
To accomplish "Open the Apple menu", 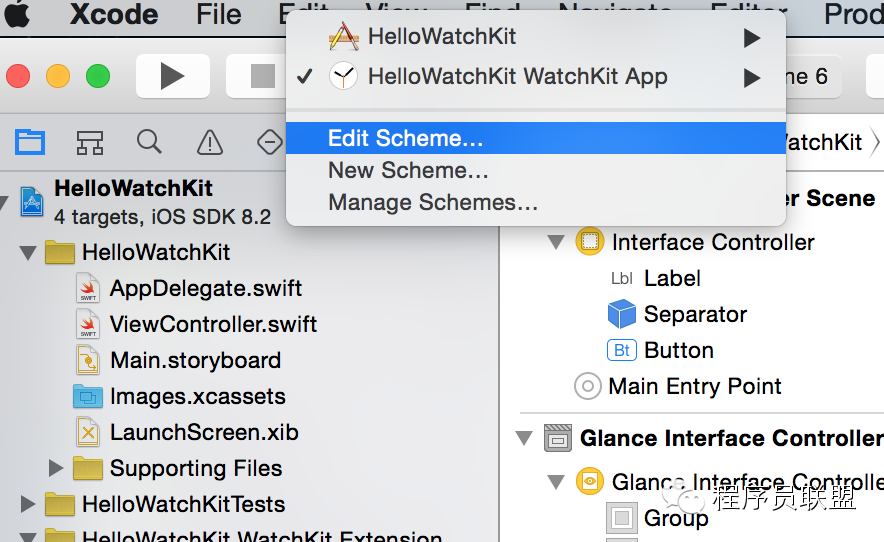I will pos(17,14).
